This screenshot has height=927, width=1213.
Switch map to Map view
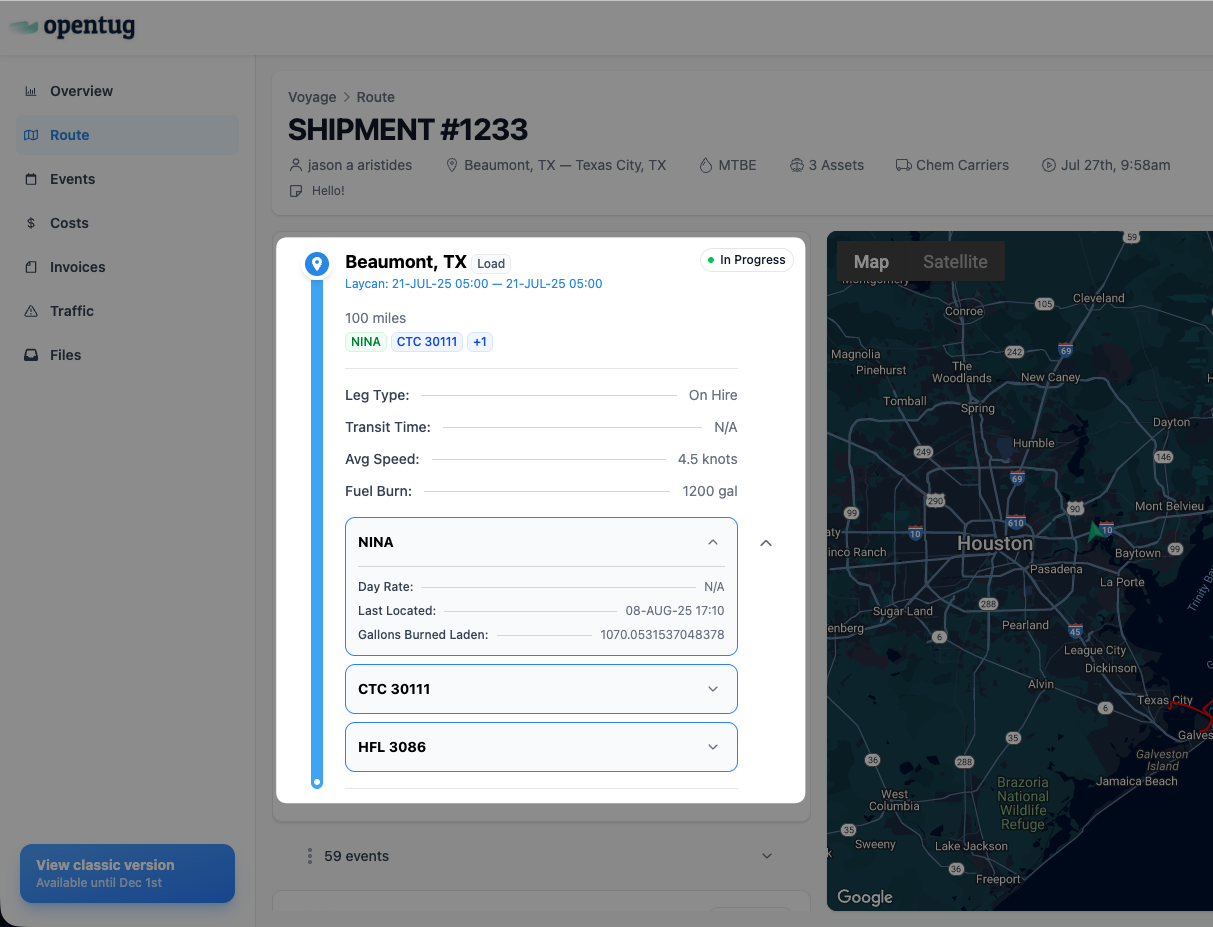871,262
